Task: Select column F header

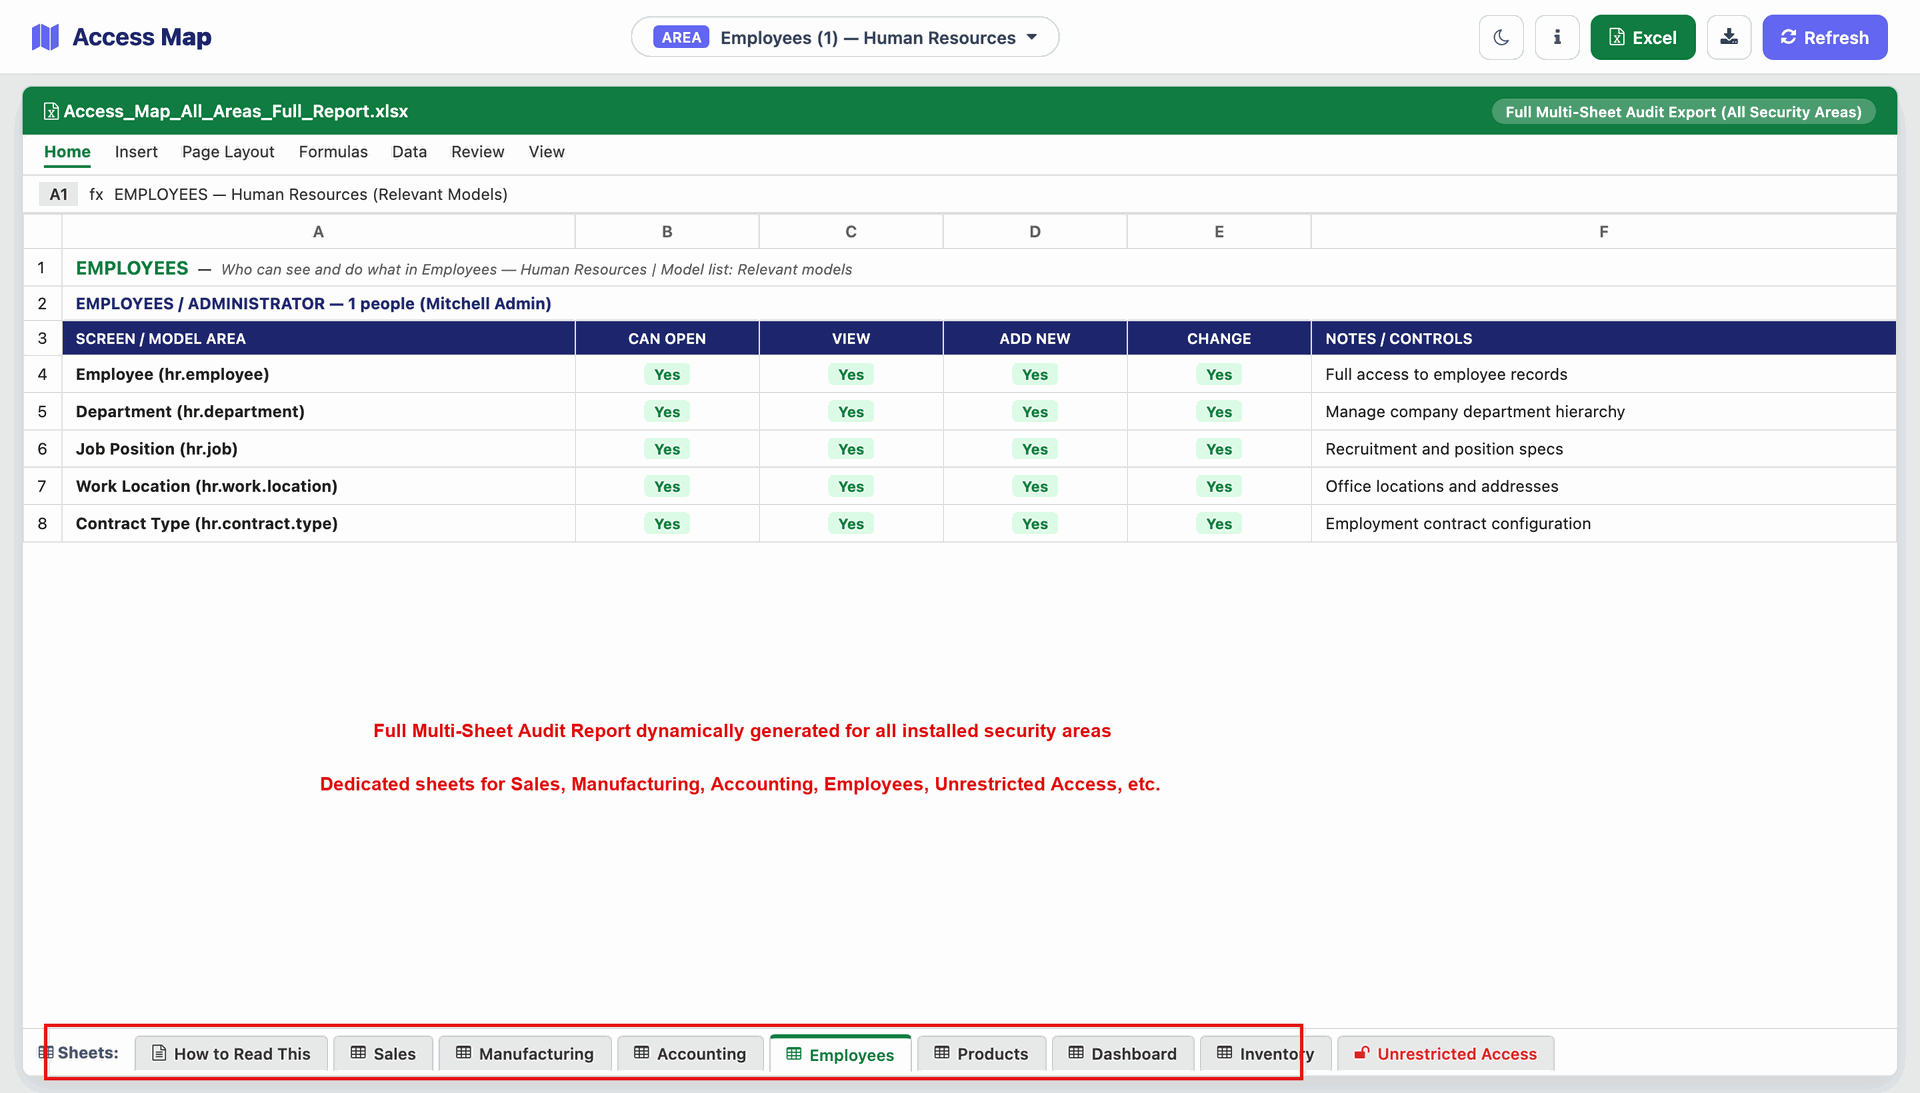Action: 1604,232
